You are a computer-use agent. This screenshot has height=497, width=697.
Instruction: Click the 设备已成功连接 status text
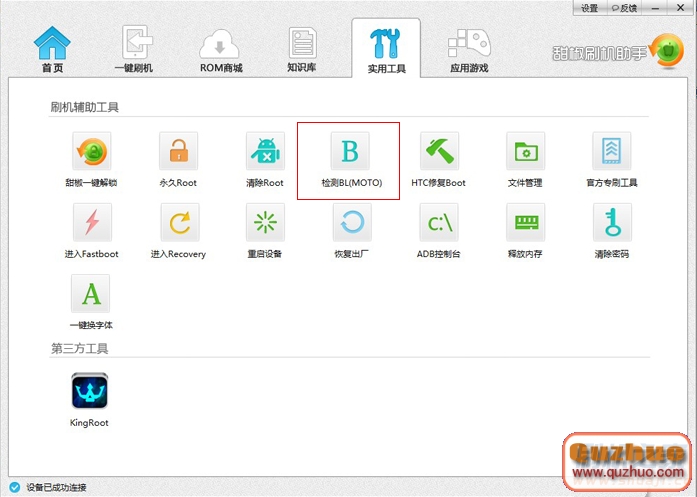click(x=56, y=488)
